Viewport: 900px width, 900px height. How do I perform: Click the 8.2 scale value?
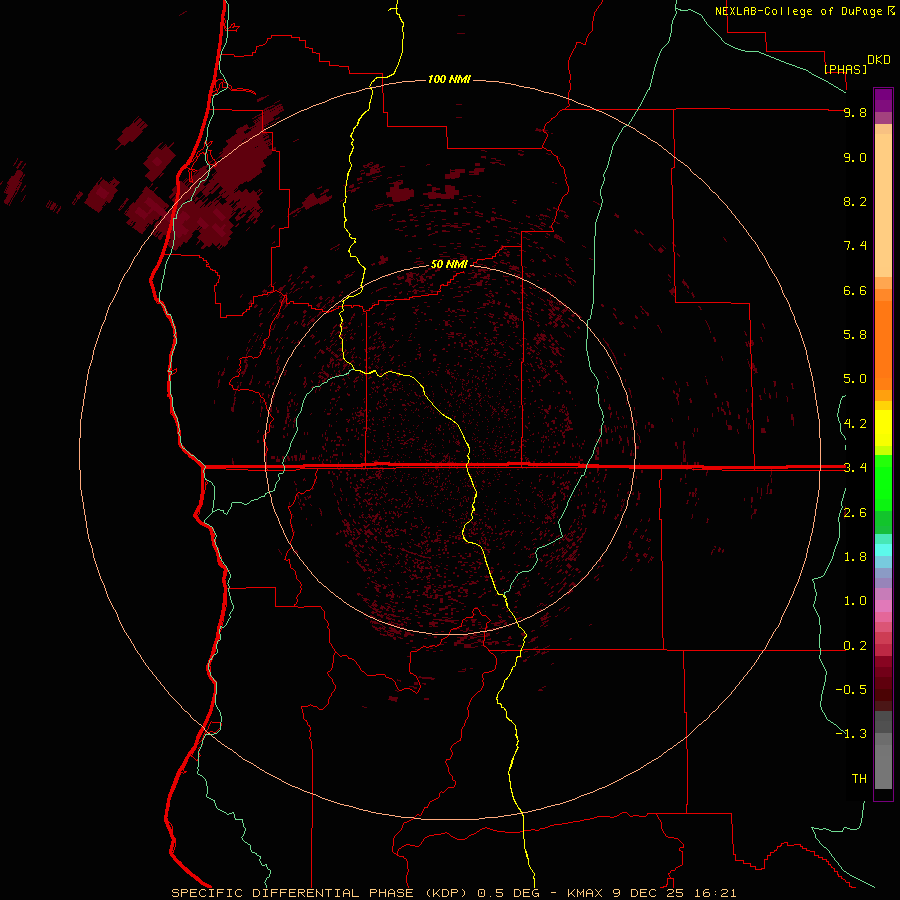(x=855, y=201)
